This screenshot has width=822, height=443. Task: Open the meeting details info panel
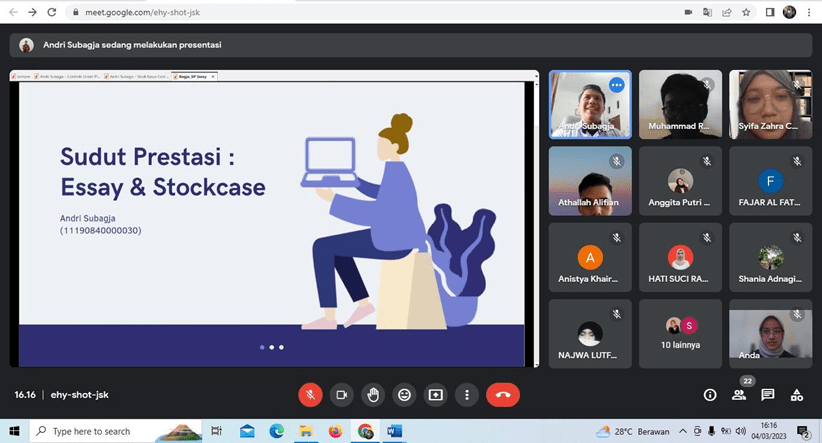click(710, 395)
